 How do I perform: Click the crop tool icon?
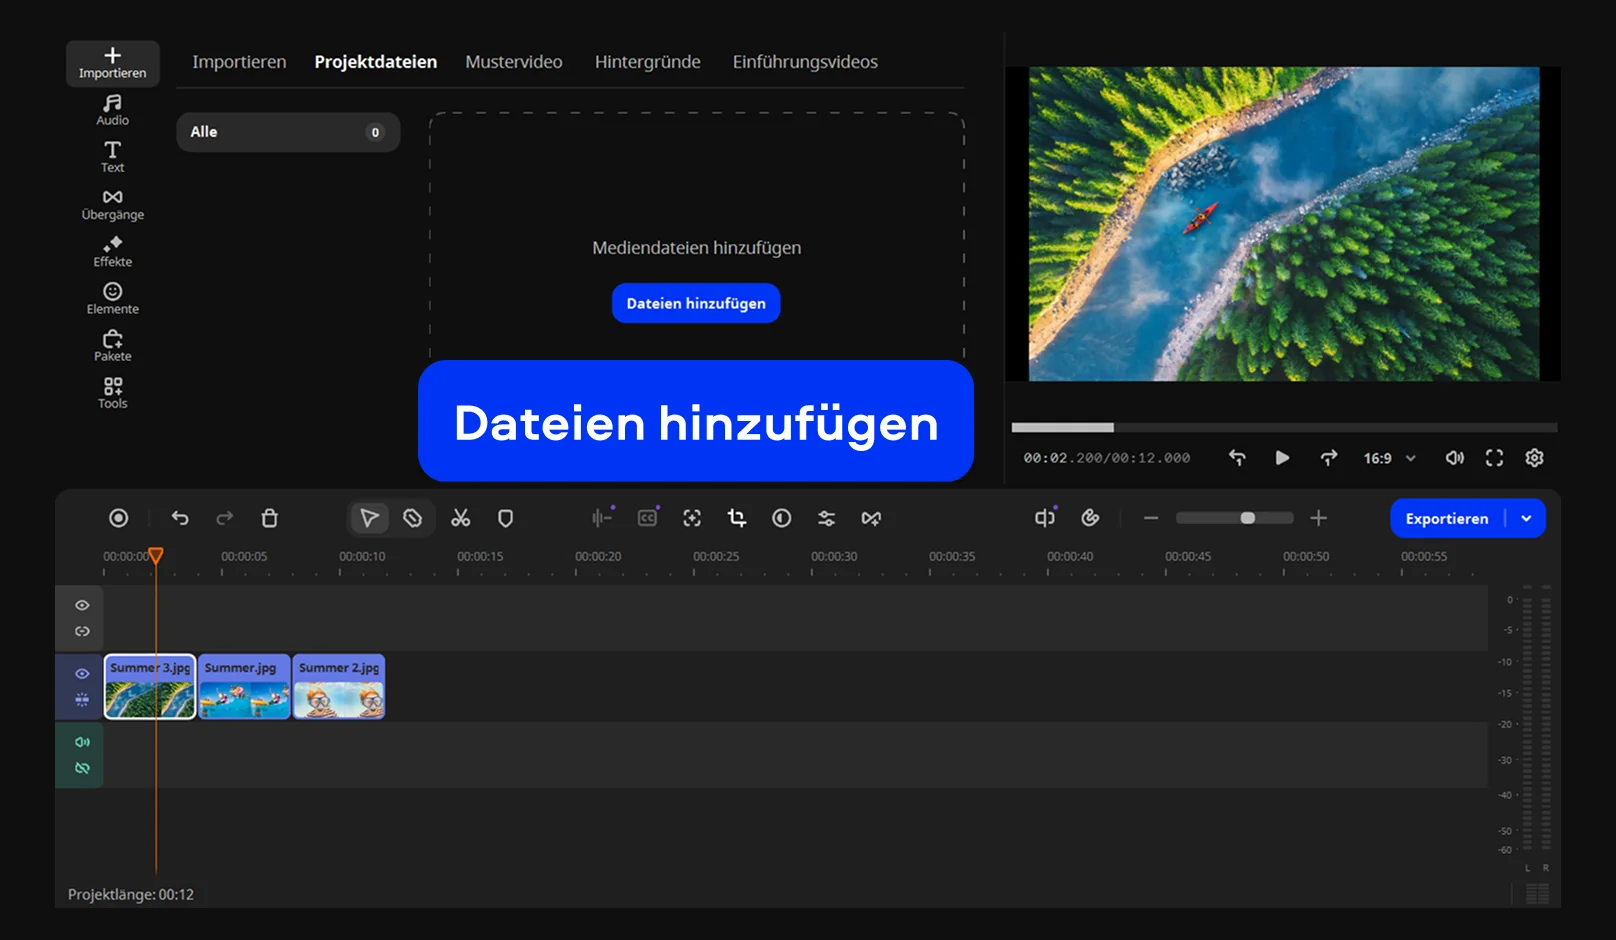(737, 518)
